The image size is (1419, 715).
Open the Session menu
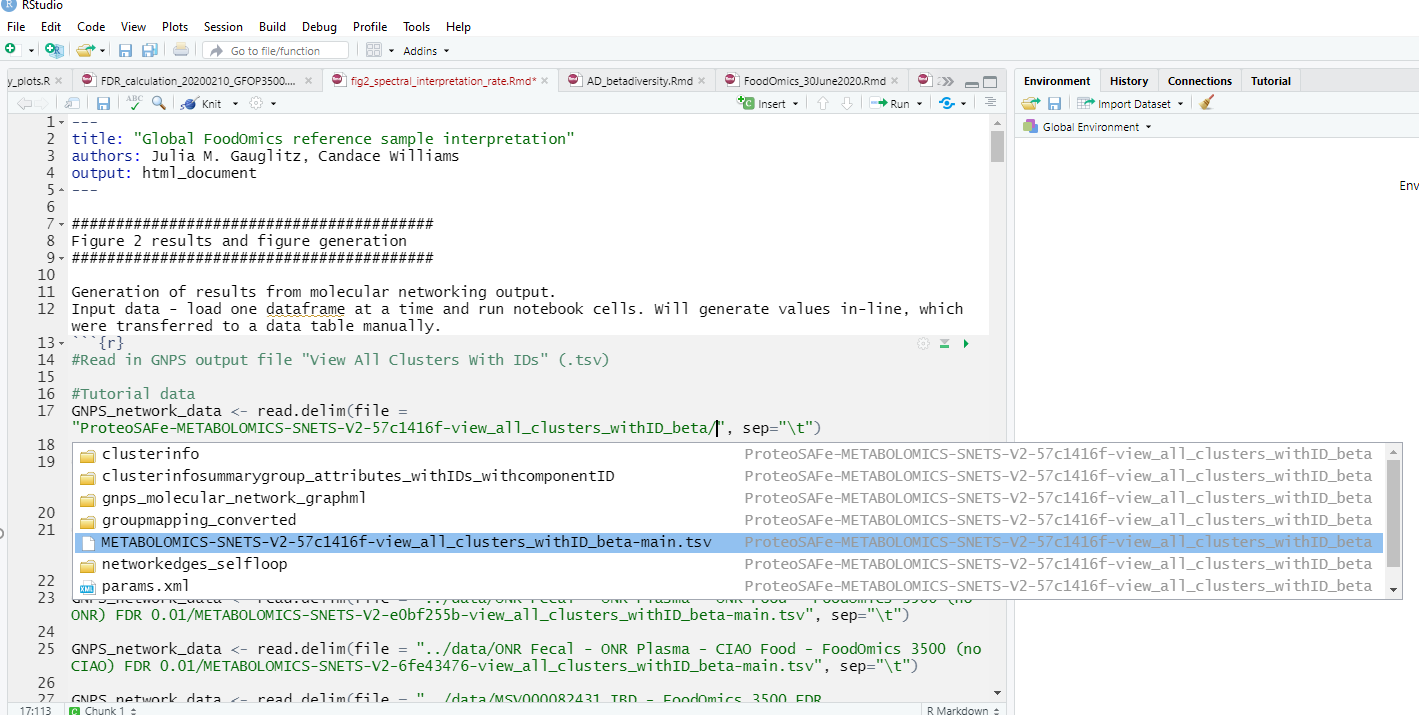tap(223, 27)
